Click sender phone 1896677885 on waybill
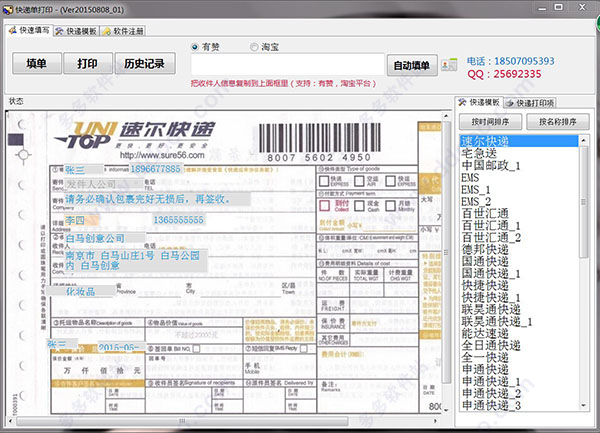Viewport: 600px width, 433px height. click(x=155, y=169)
